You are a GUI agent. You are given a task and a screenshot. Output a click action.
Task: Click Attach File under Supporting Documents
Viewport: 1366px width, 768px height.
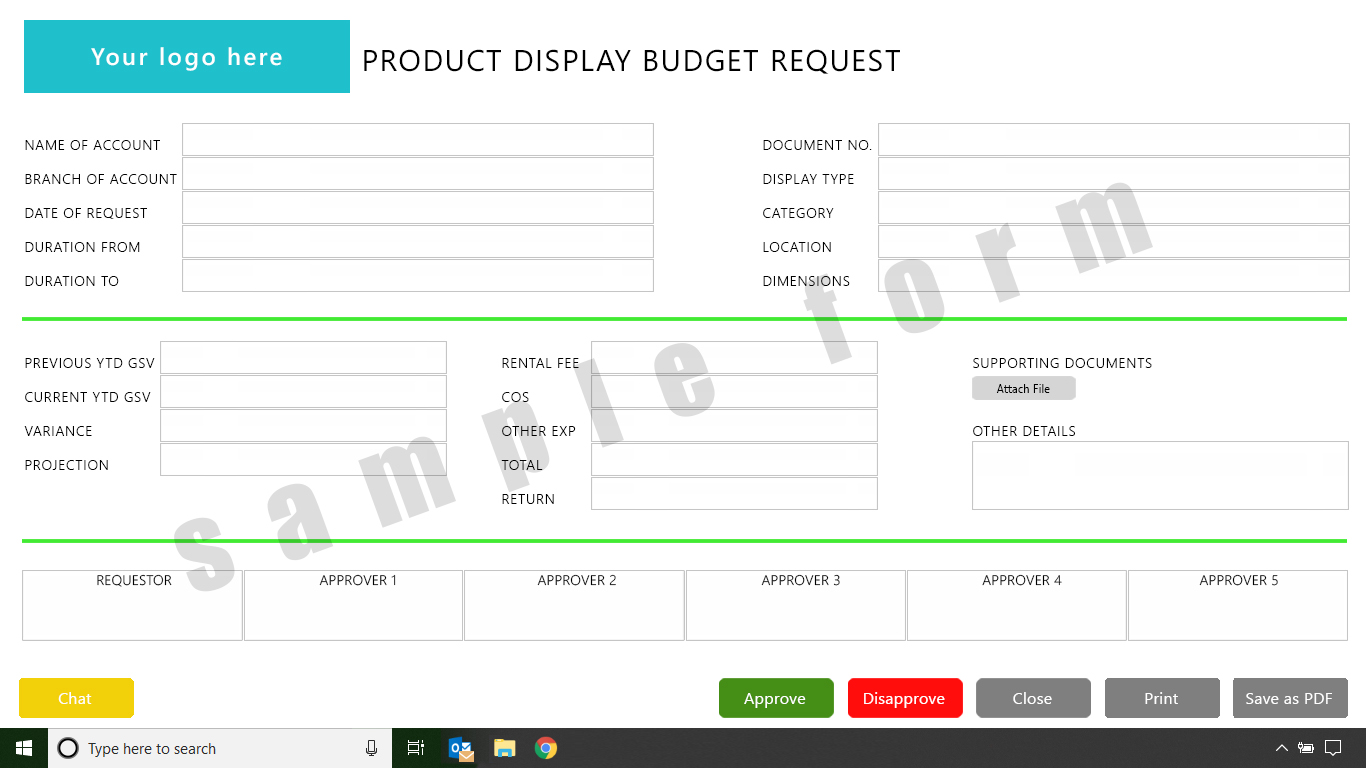coord(1024,388)
